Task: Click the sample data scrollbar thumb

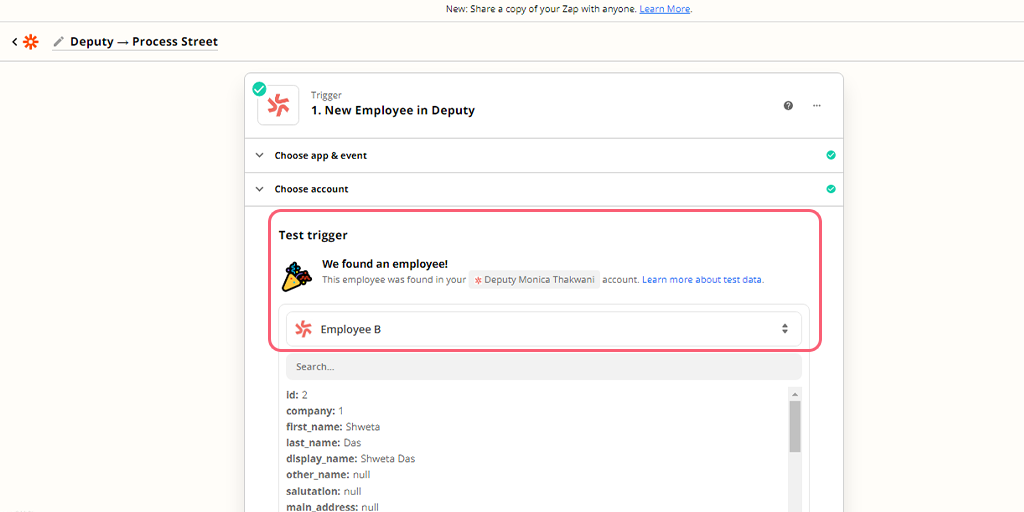Action: point(795,427)
